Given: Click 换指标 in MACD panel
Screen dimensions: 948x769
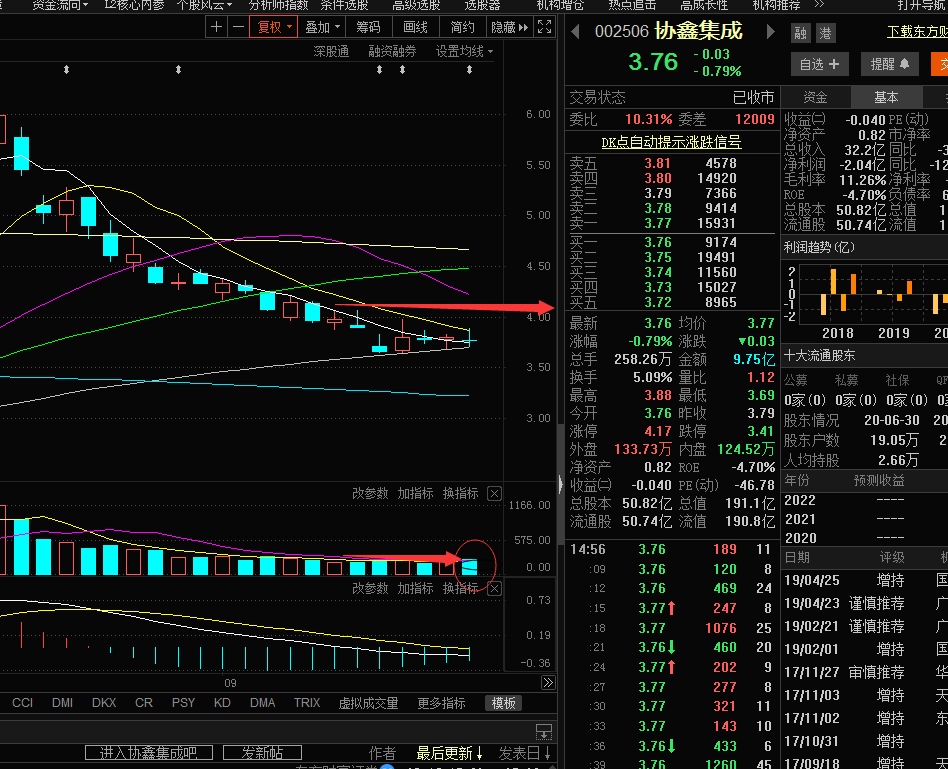Looking at the screenshot, I should [461, 588].
